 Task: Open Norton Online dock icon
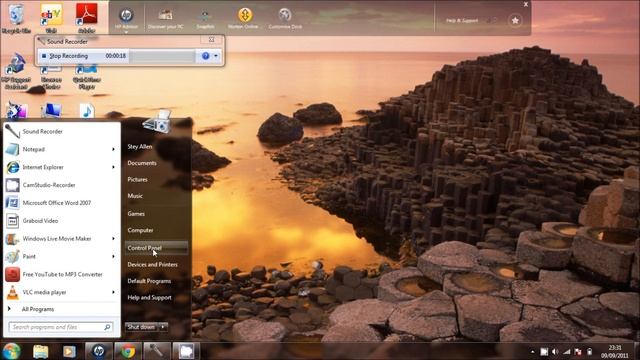coord(244,19)
